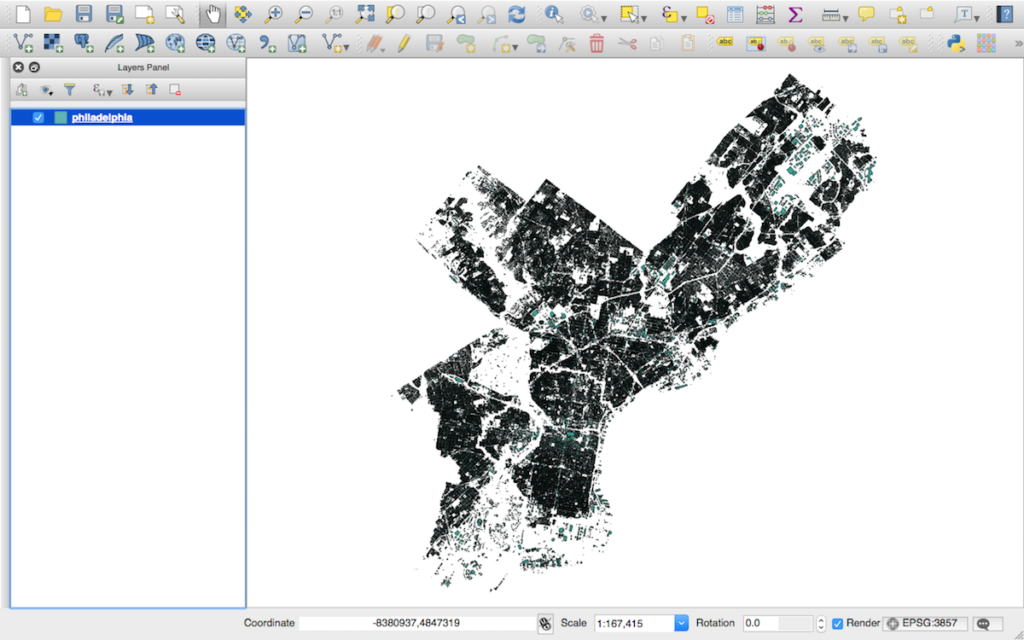Screen dimensions: 1024x640
Task: Select the Identify Features tool
Action: point(553,14)
